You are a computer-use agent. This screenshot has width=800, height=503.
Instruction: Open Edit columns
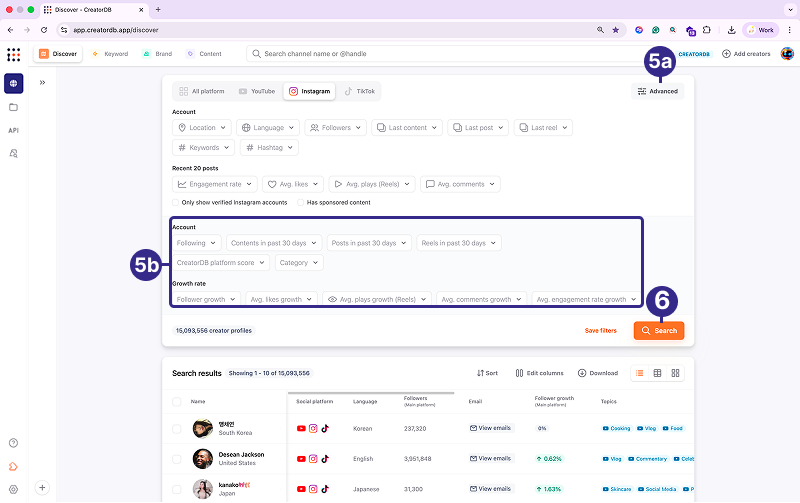(x=539, y=373)
